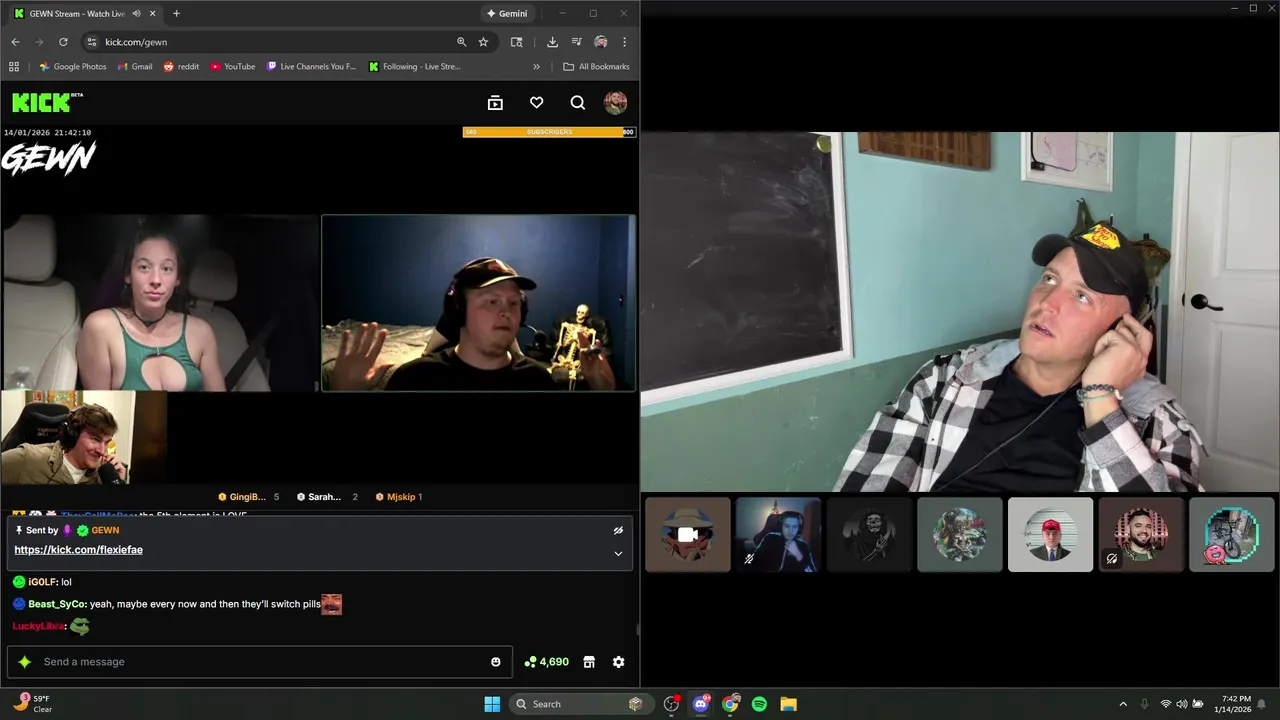
Task: Open a new Chrome tab
Action: (x=176, y=14)
